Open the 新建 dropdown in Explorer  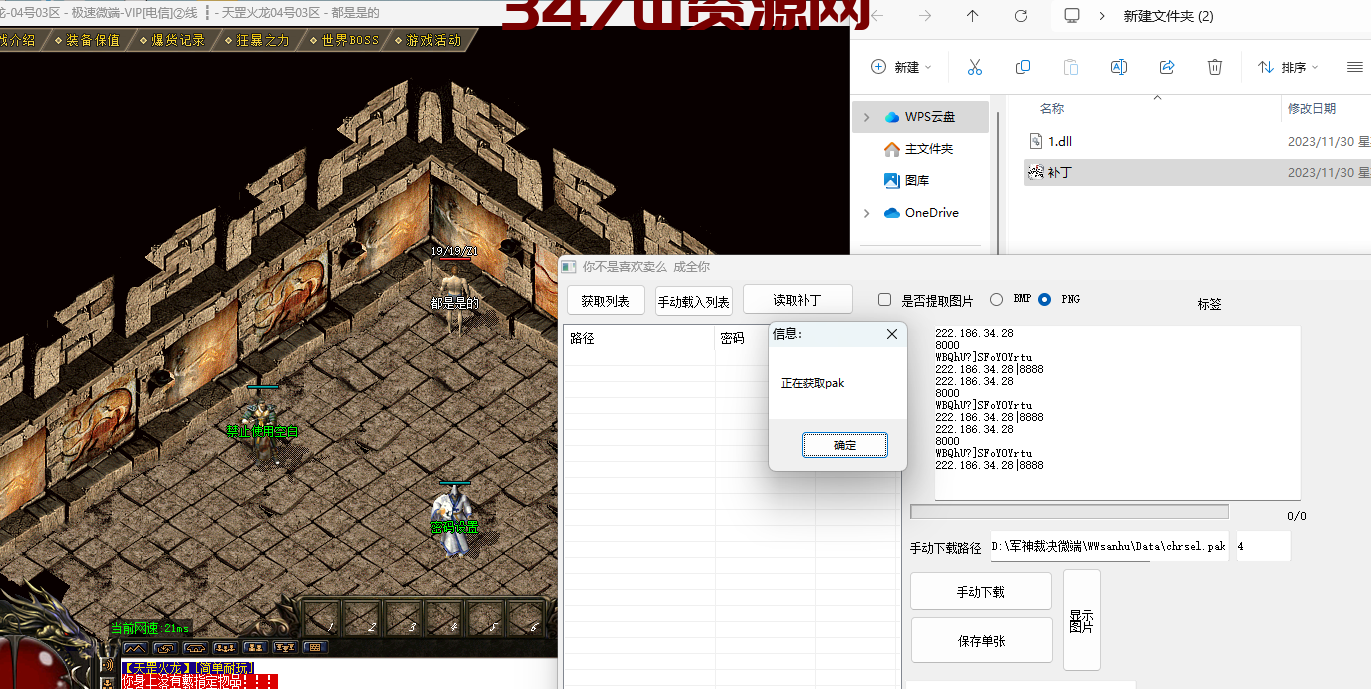coord(901,67)
